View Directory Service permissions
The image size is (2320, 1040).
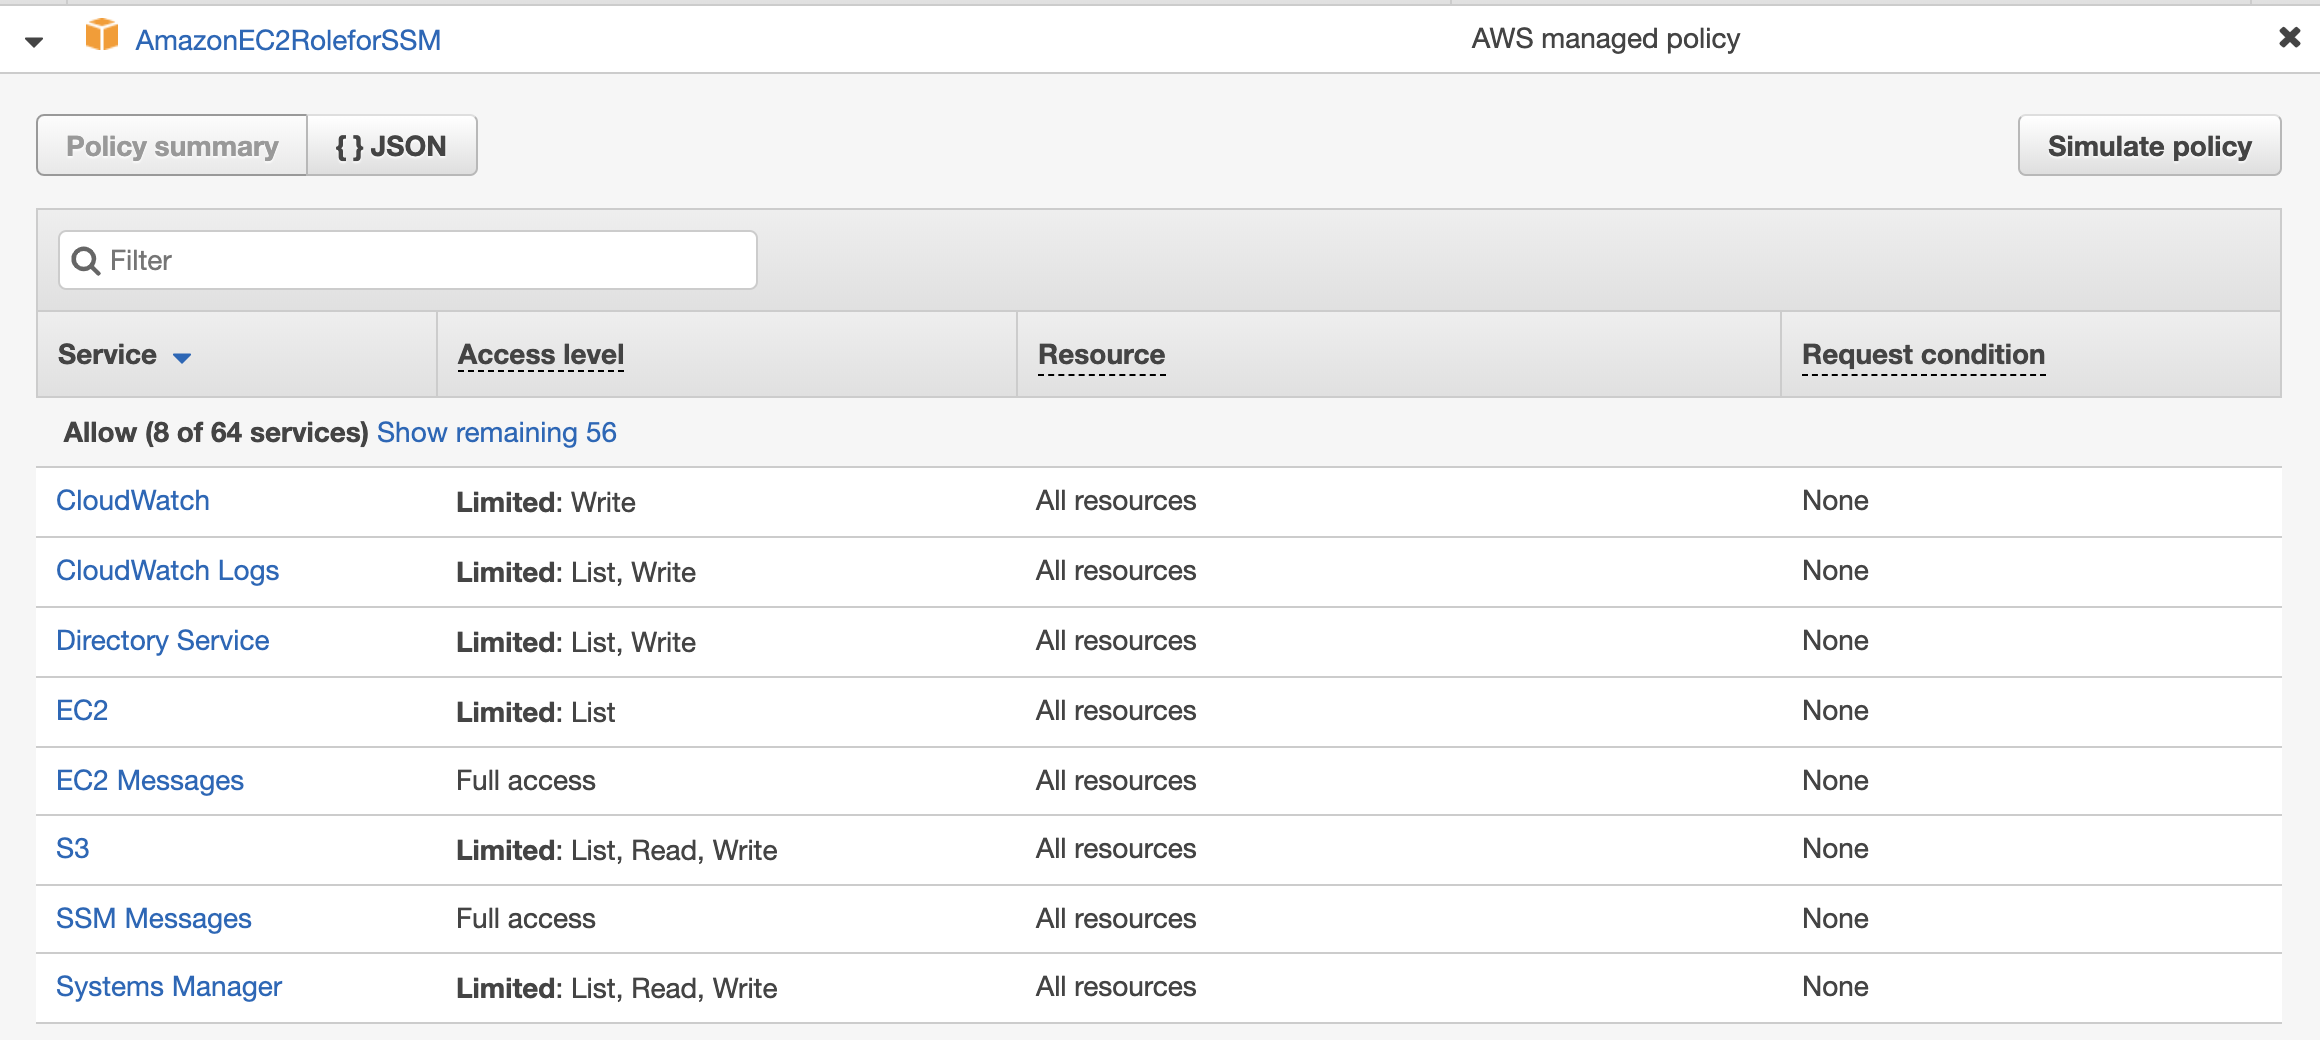(x=162, y=641)
